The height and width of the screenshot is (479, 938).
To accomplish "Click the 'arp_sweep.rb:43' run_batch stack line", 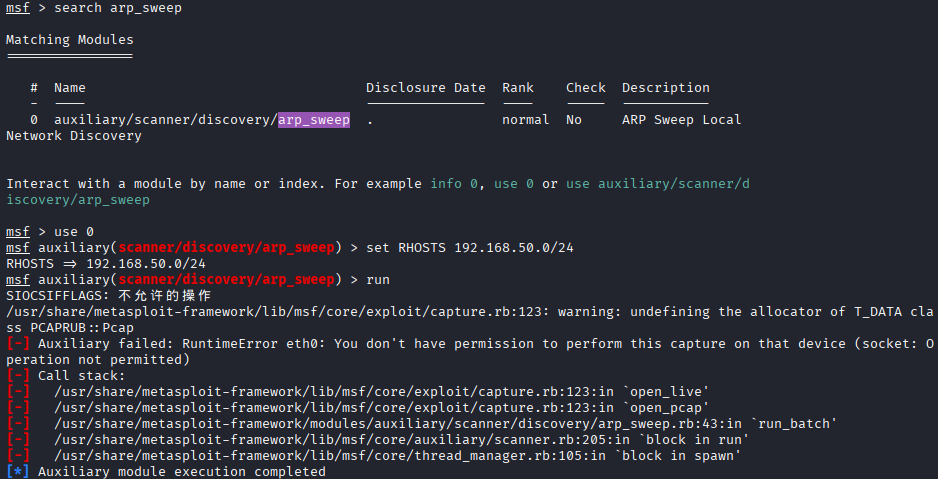I will [422, 424].
